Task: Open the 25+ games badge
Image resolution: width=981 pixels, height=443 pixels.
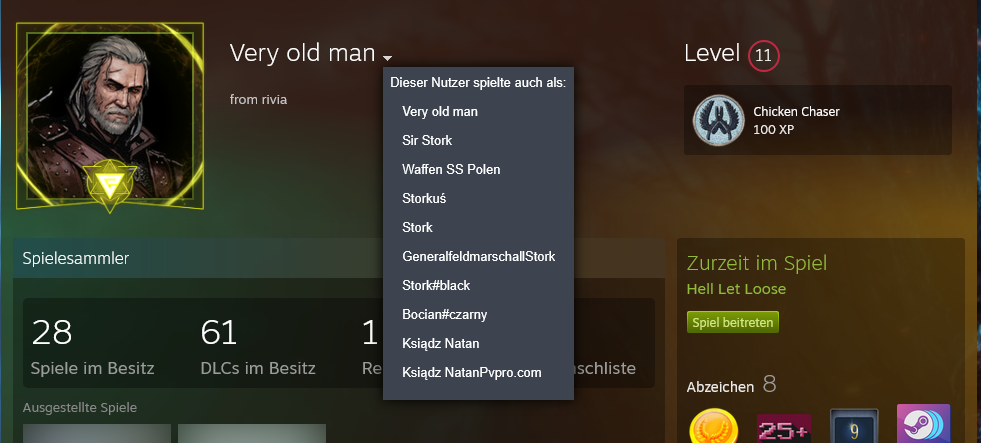Action: click(x=783, y=428)
